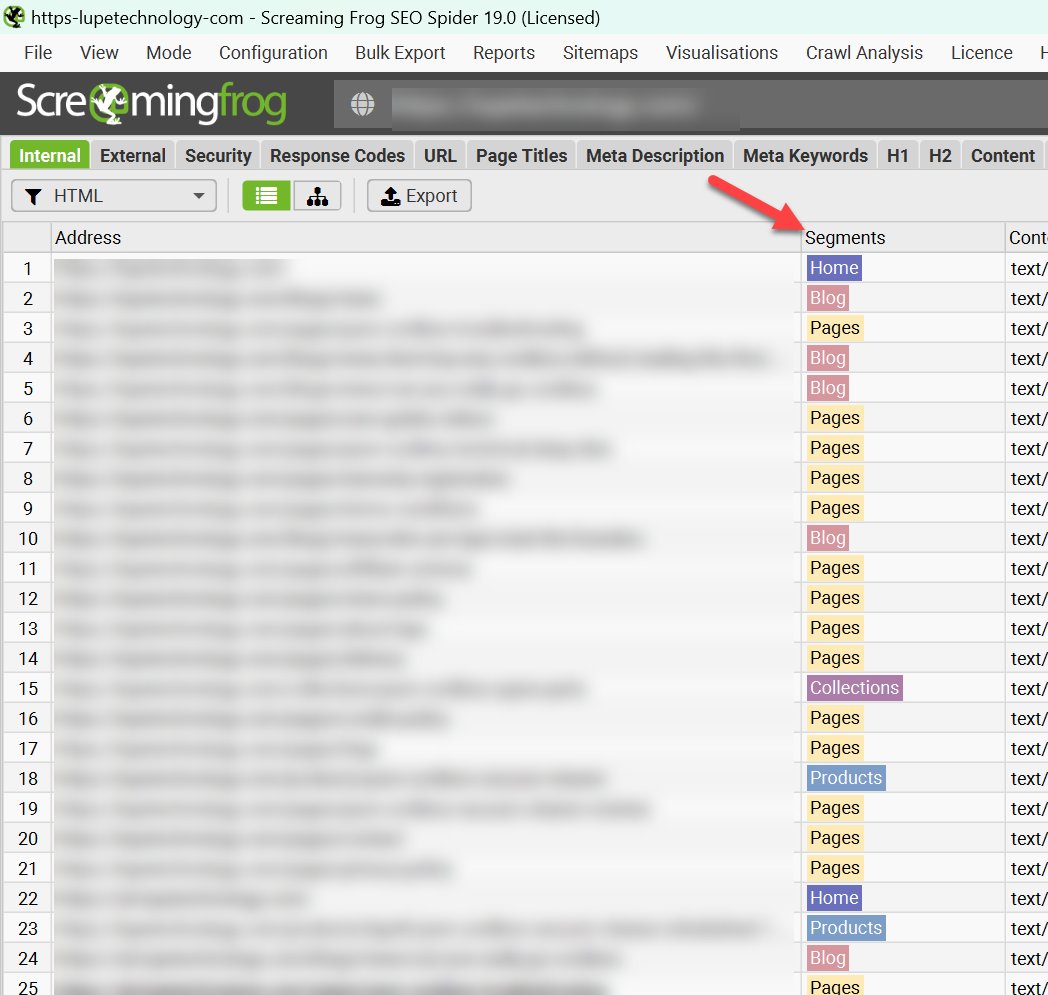Click the Export button
This screenshot has width=1048, height=995.
[x=419, y=195]
